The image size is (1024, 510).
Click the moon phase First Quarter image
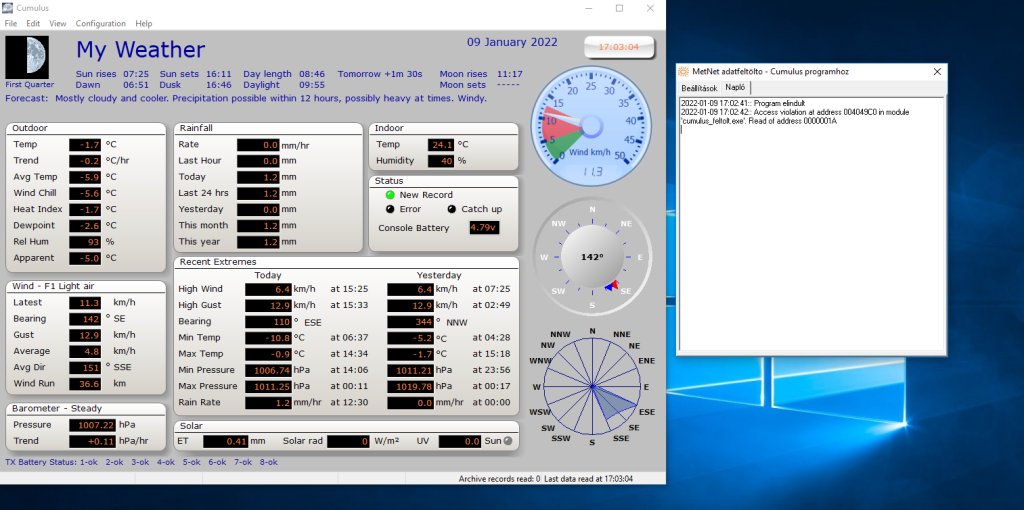(x=27, y=58)
